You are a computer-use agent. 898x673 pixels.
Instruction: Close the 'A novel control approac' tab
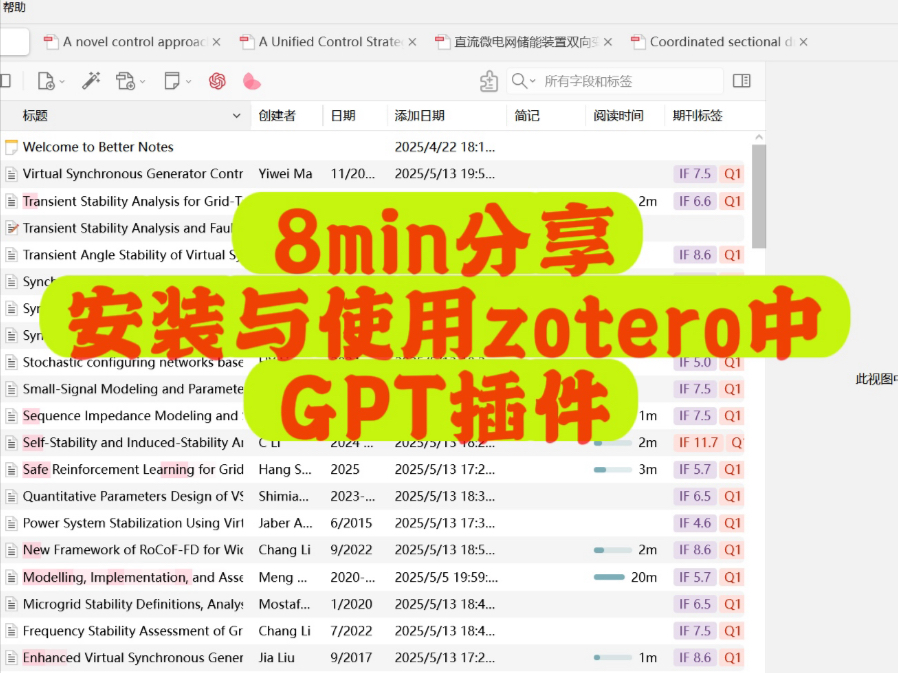[216, 42]
